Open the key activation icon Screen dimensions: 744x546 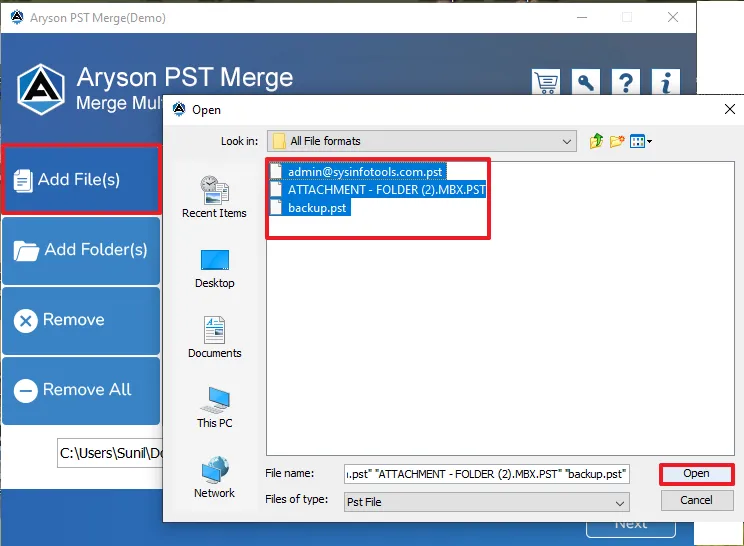[586, 82]
